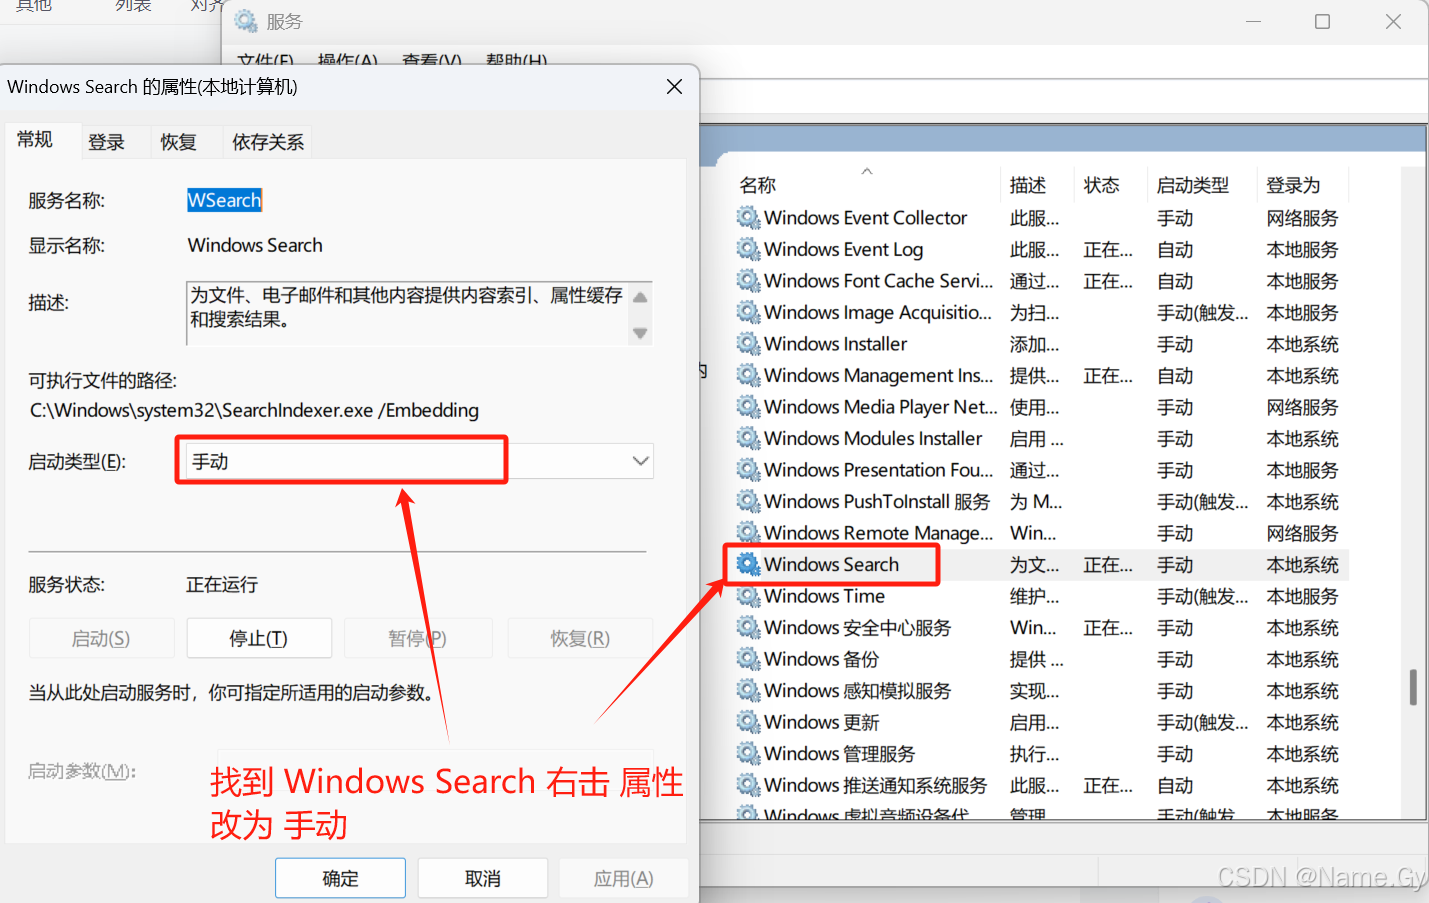The height and width of the screenshot is (903, 1429).
Task: Minimize the 服务 window
Action: point(1253,21)
